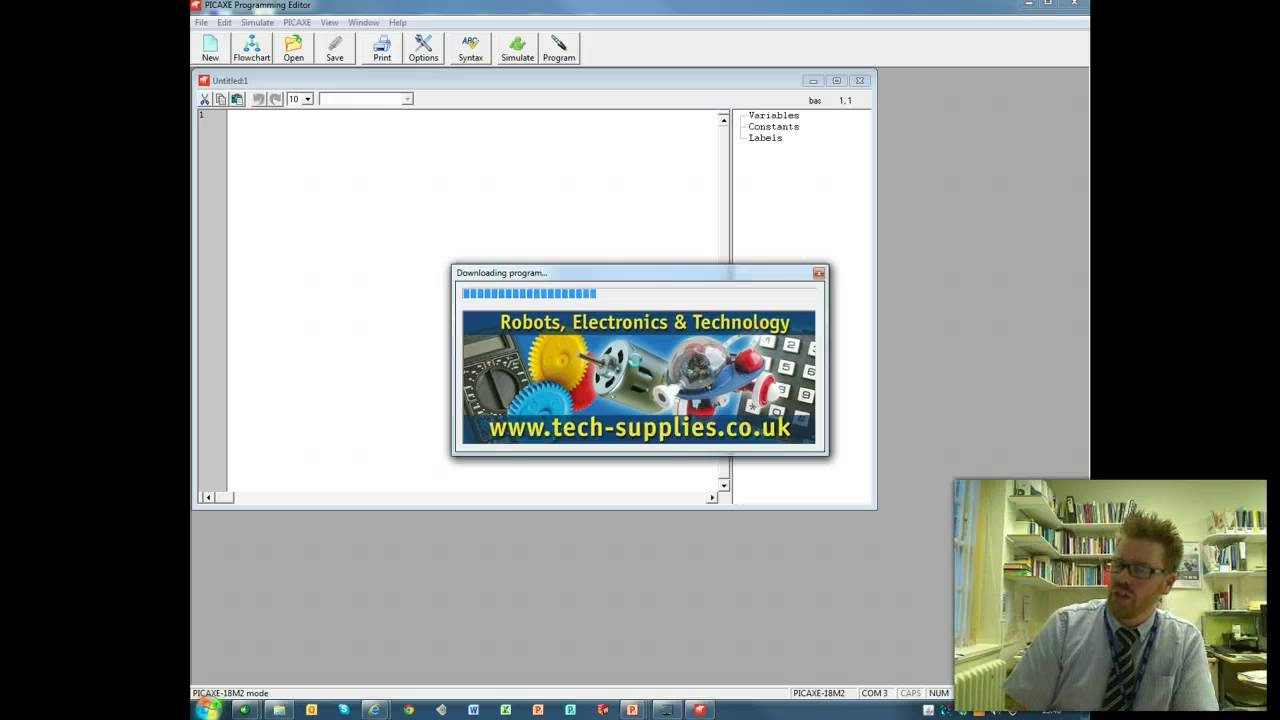Open the Window menu
The image size is (1280, 720).
click(363, 22)
